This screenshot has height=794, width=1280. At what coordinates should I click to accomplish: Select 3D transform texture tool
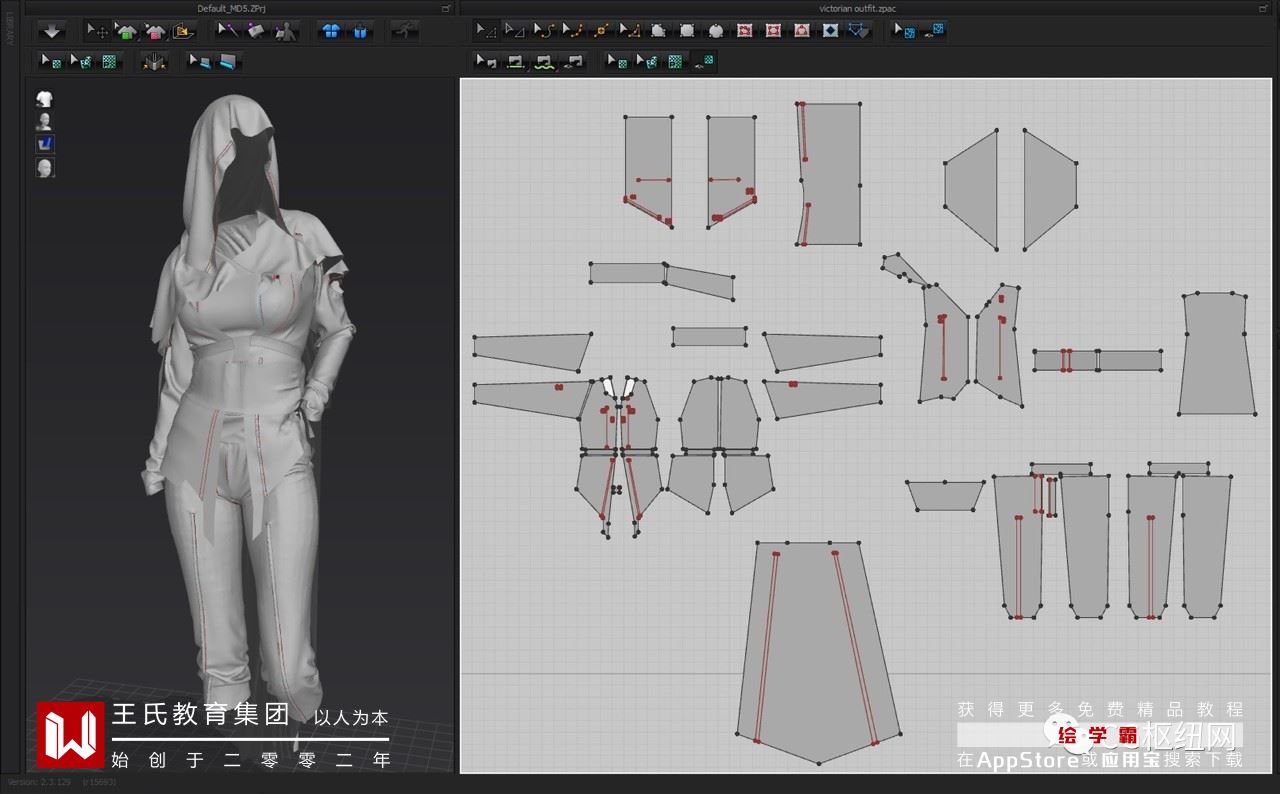click(80, 62)
